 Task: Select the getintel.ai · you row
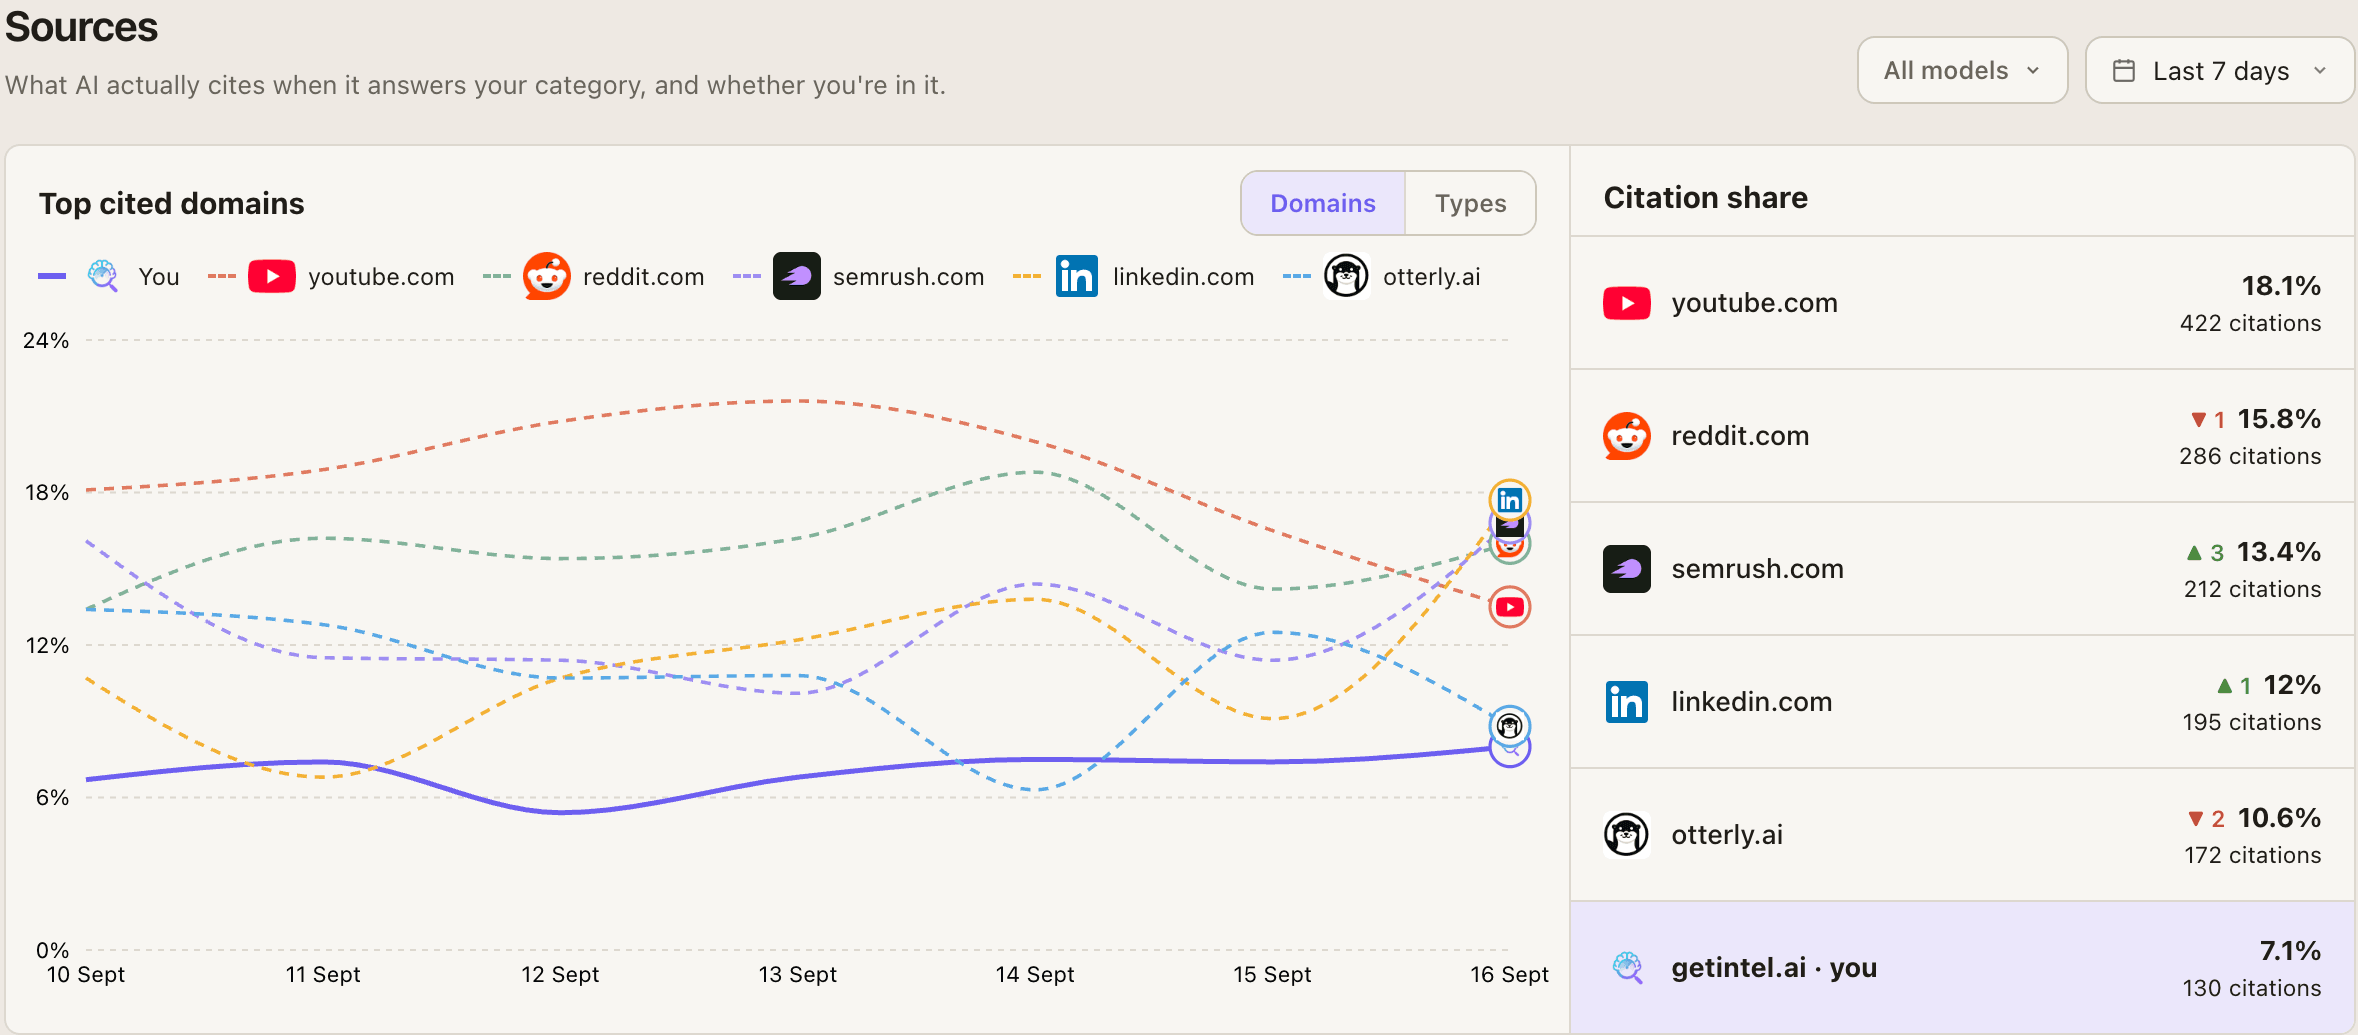click(x=1962, y=968)
